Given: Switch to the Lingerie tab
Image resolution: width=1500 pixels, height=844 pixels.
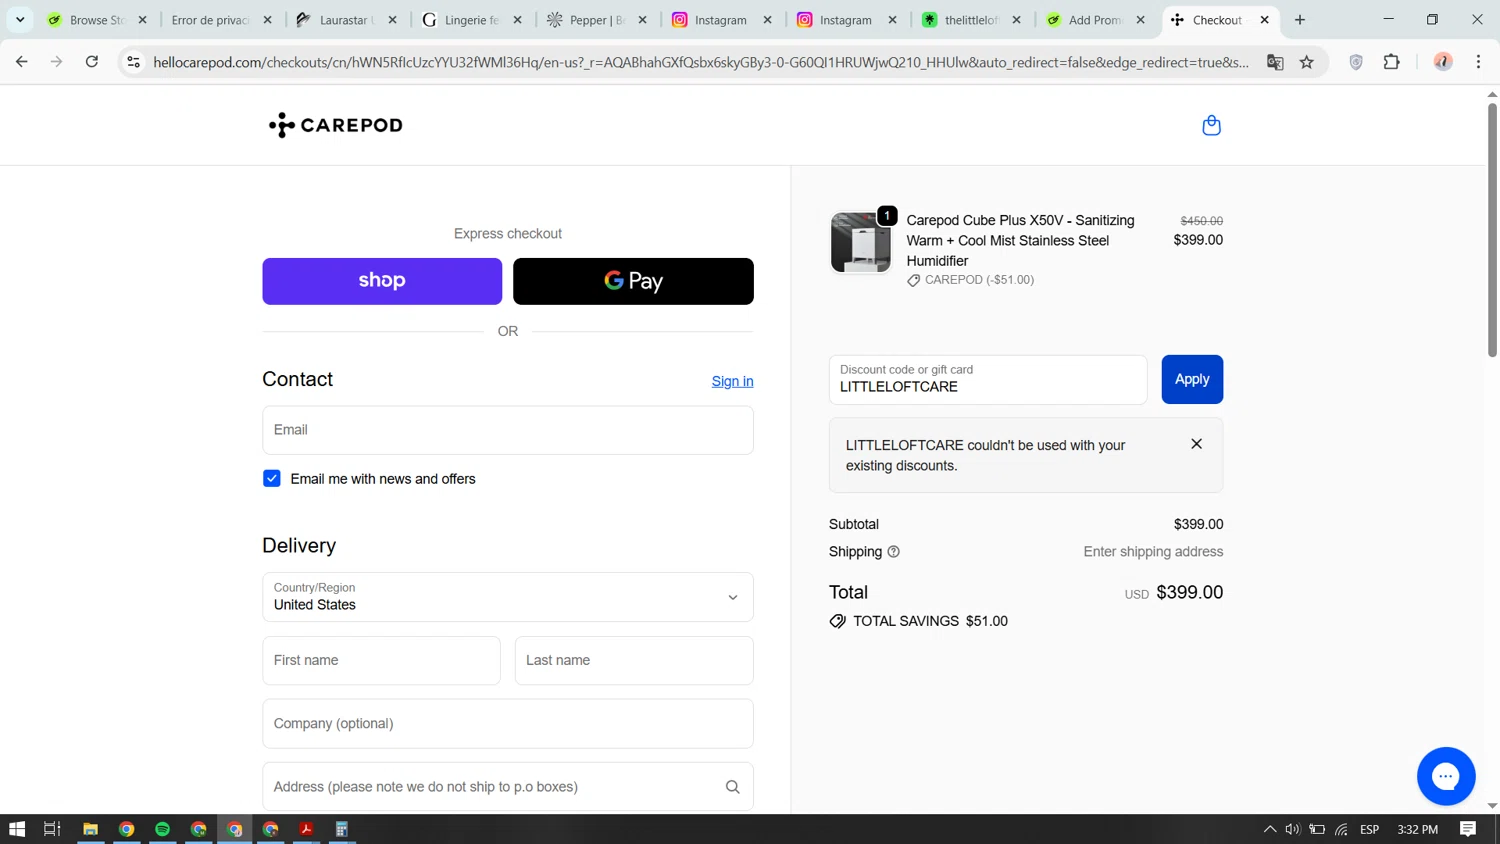Looking at the screenshot, I should pyautogui.click(x=472, y=20).
